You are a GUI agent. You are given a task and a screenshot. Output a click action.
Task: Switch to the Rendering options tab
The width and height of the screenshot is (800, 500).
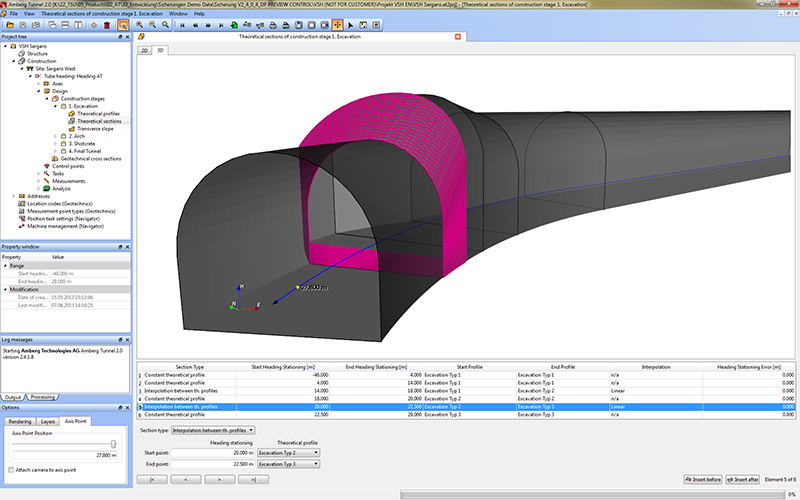(x=20, y=422)
